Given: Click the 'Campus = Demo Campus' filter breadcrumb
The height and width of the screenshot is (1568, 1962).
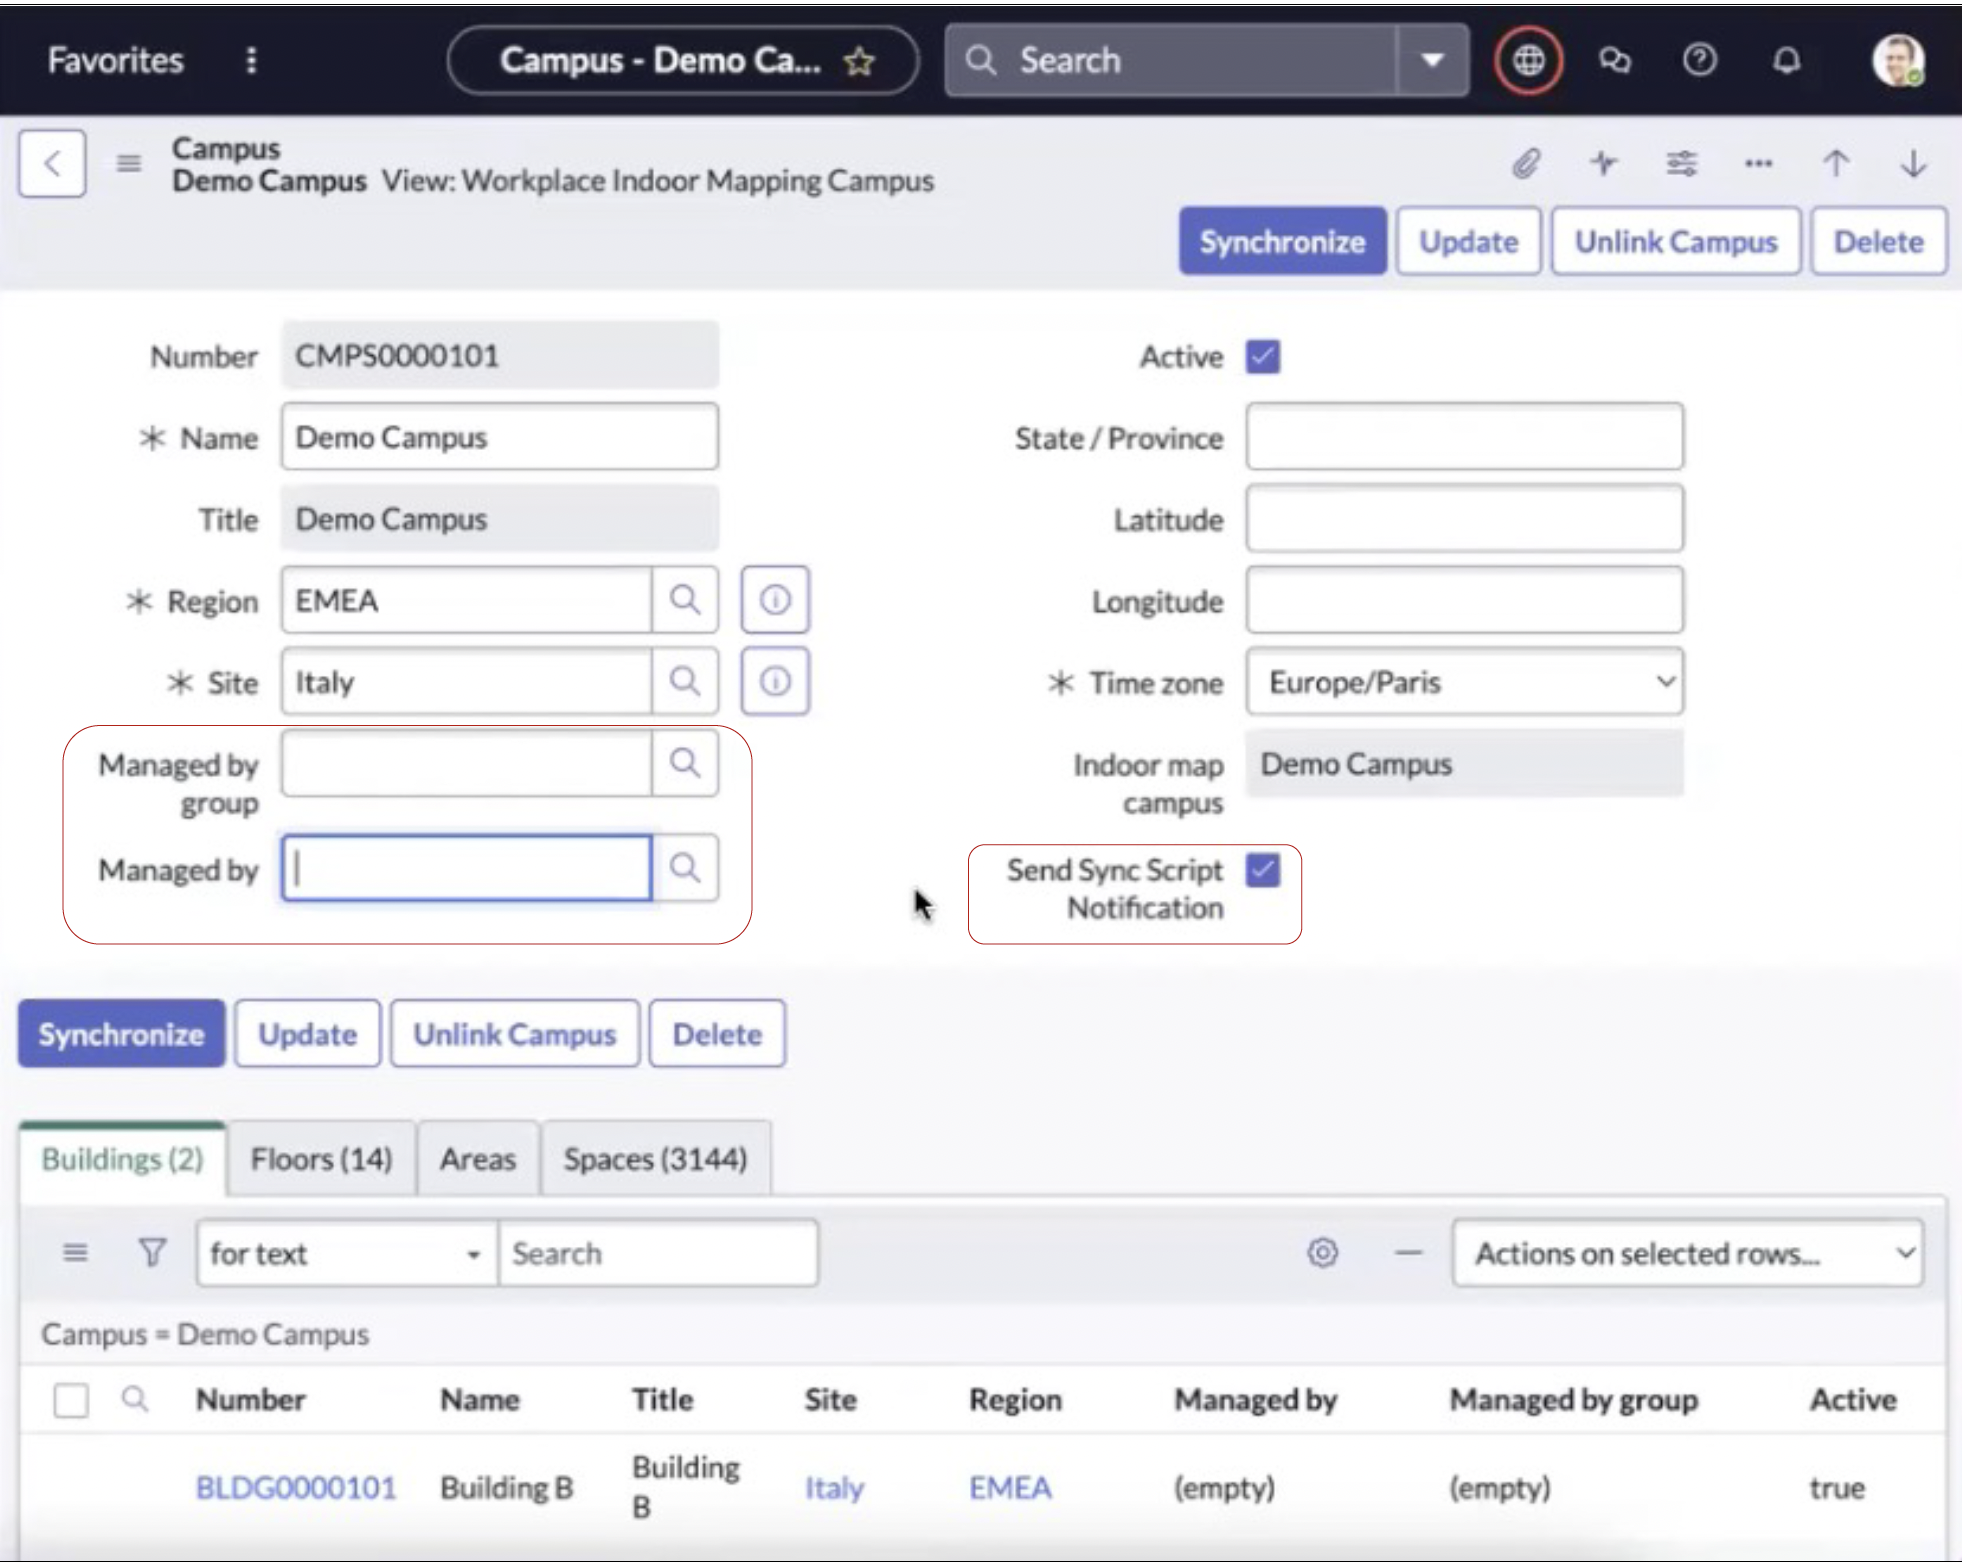Looking at the screenshot, I should 205,1334.
